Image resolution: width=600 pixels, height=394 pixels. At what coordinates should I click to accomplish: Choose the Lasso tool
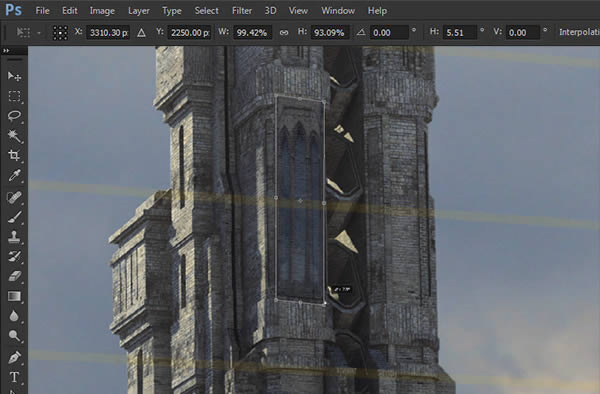pyautogui.click(x=14, y=116)
